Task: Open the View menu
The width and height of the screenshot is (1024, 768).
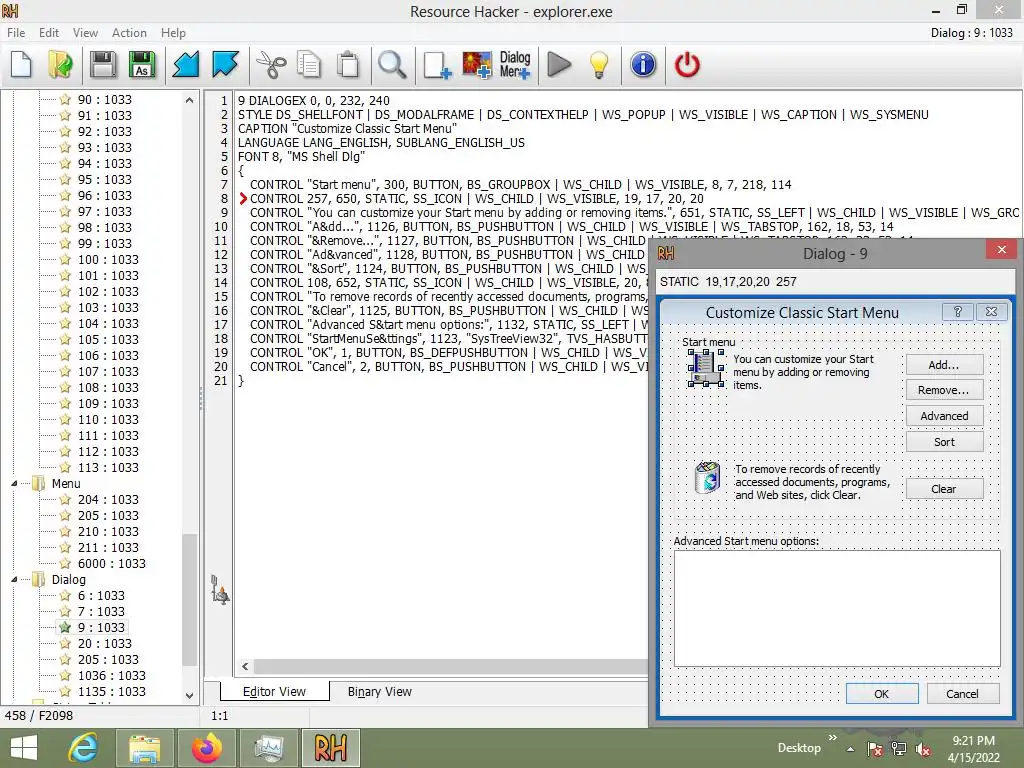Action: coord(85,33)
